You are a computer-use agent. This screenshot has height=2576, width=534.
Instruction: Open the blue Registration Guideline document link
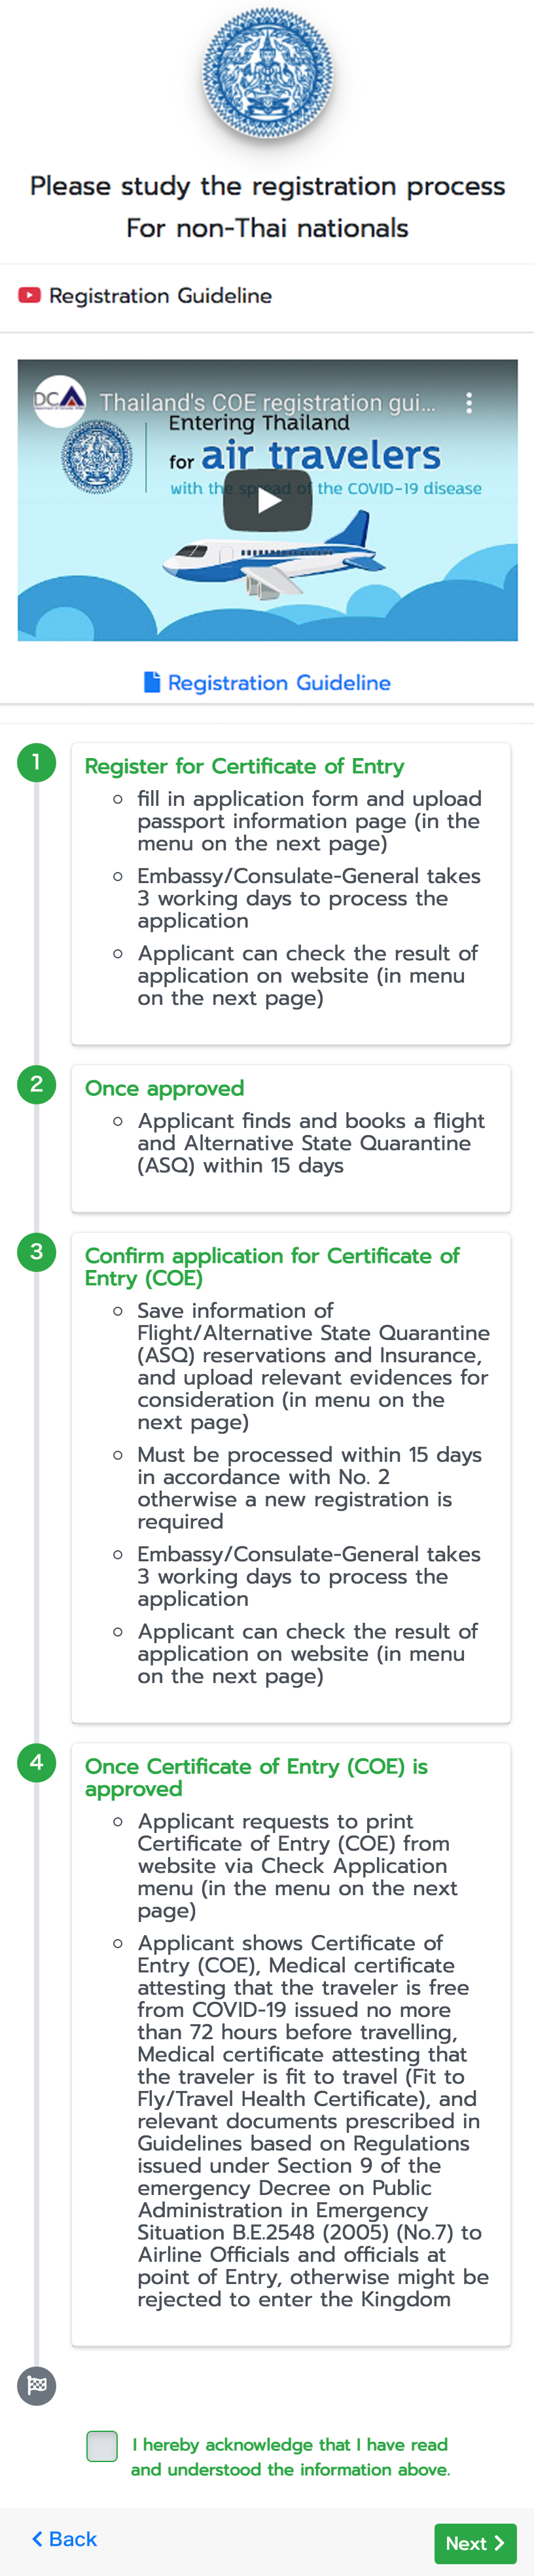click(x=278, y=682)
